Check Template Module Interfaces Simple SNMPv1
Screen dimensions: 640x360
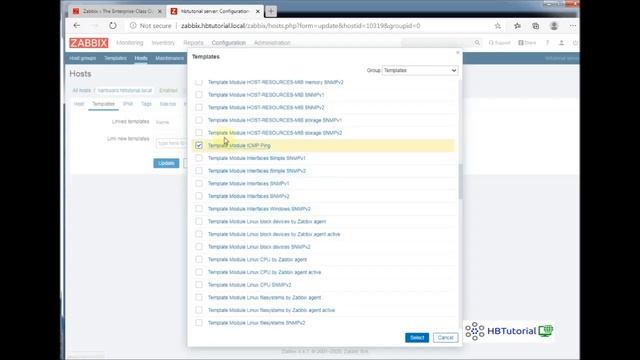(x=199, y=158)
